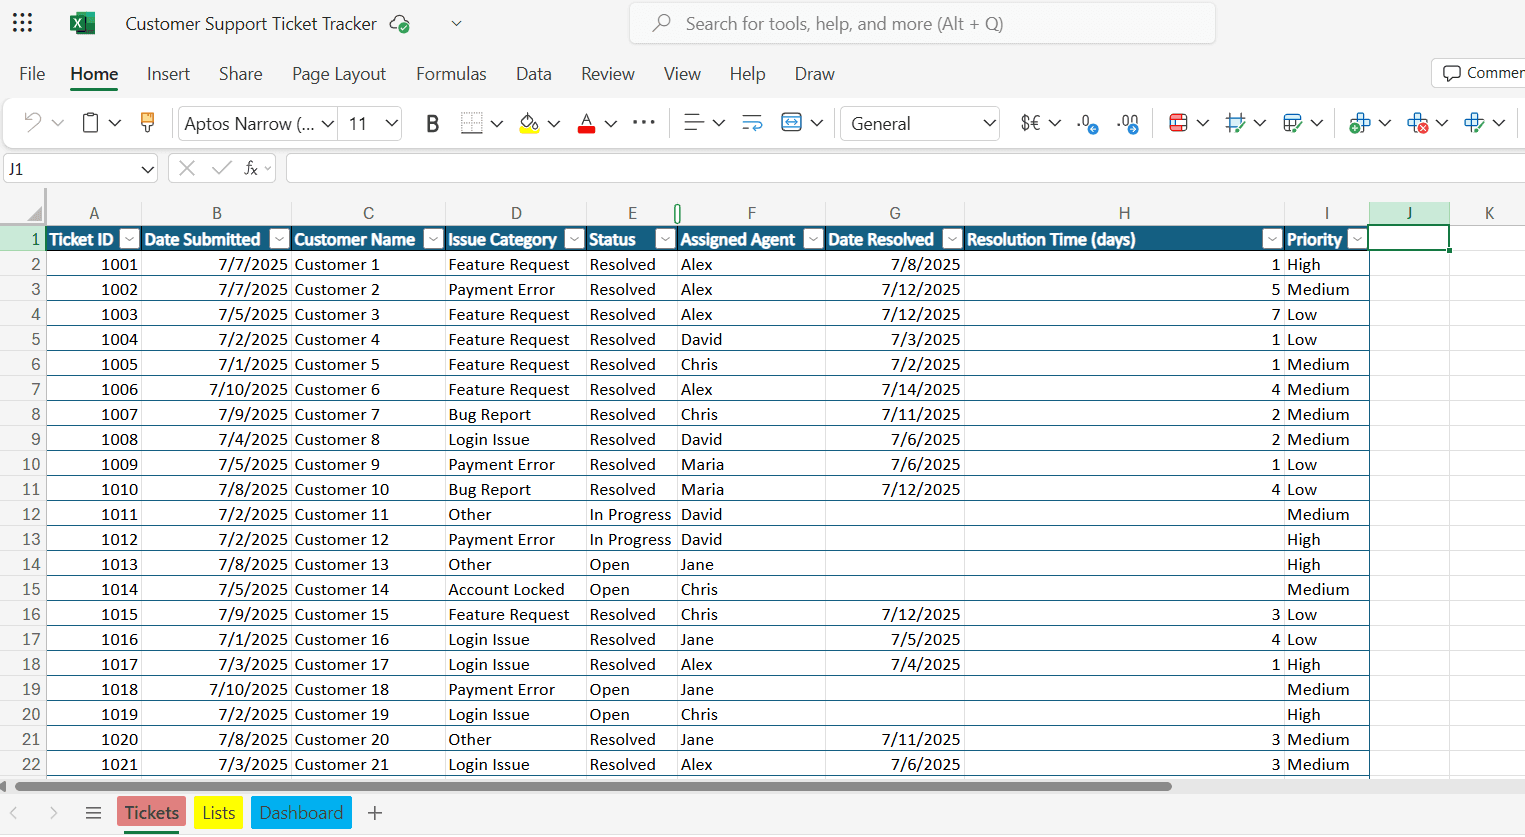Open the Status column filter dropdown
The image size is (1525, 837).
pos(664,239)
